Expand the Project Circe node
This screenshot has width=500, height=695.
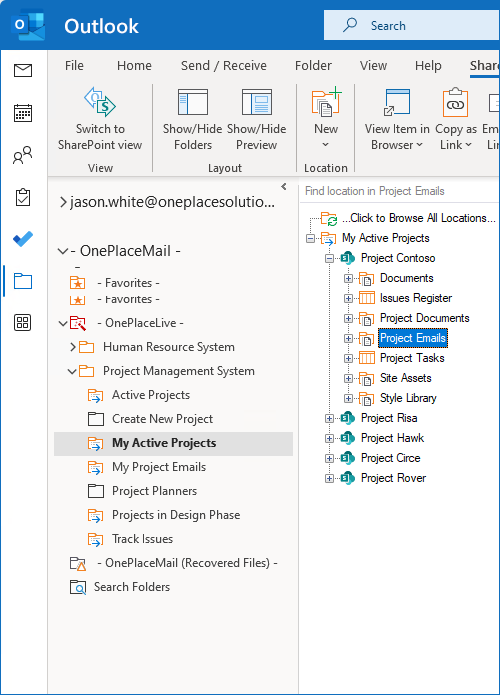click(329, 458)
